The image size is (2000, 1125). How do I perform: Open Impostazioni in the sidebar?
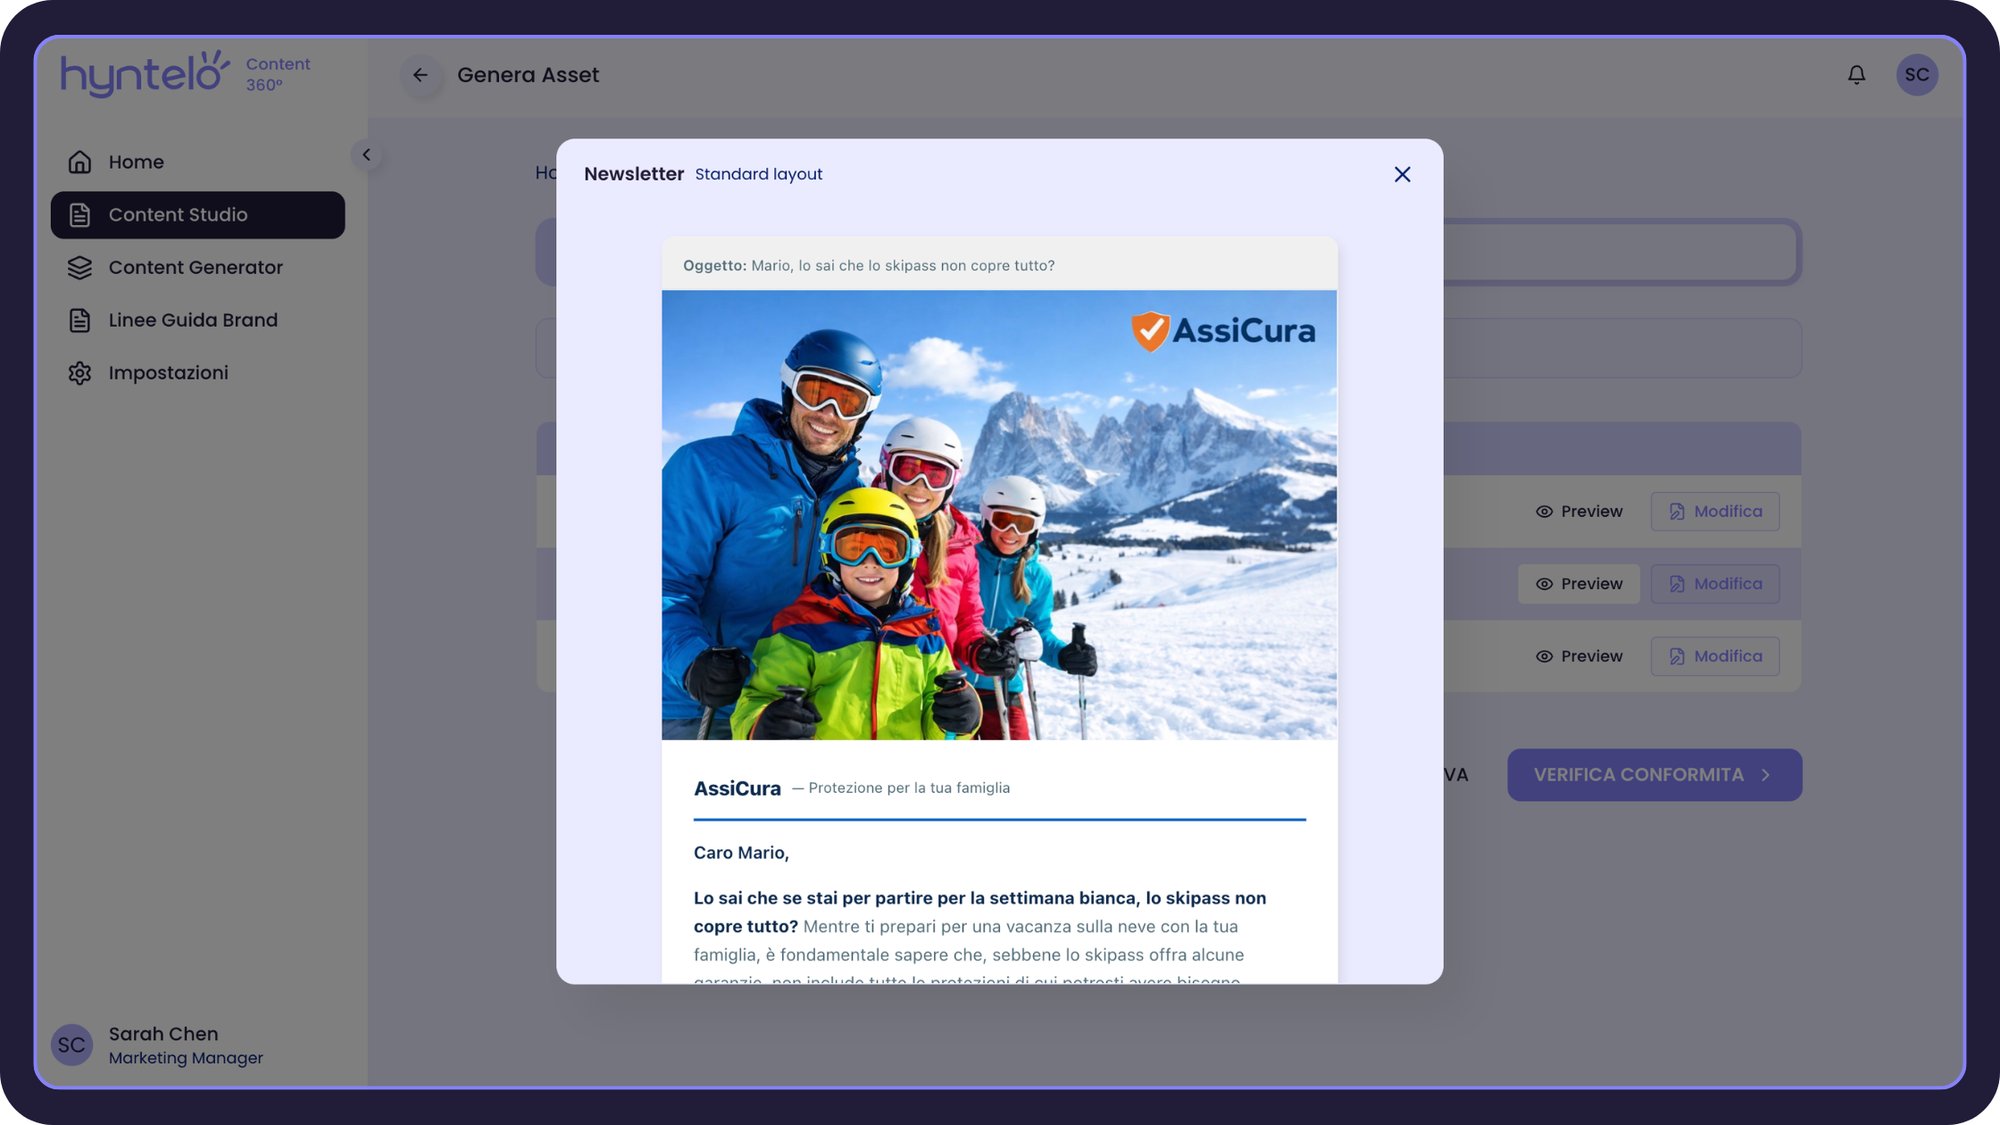[x=198, y=373]
